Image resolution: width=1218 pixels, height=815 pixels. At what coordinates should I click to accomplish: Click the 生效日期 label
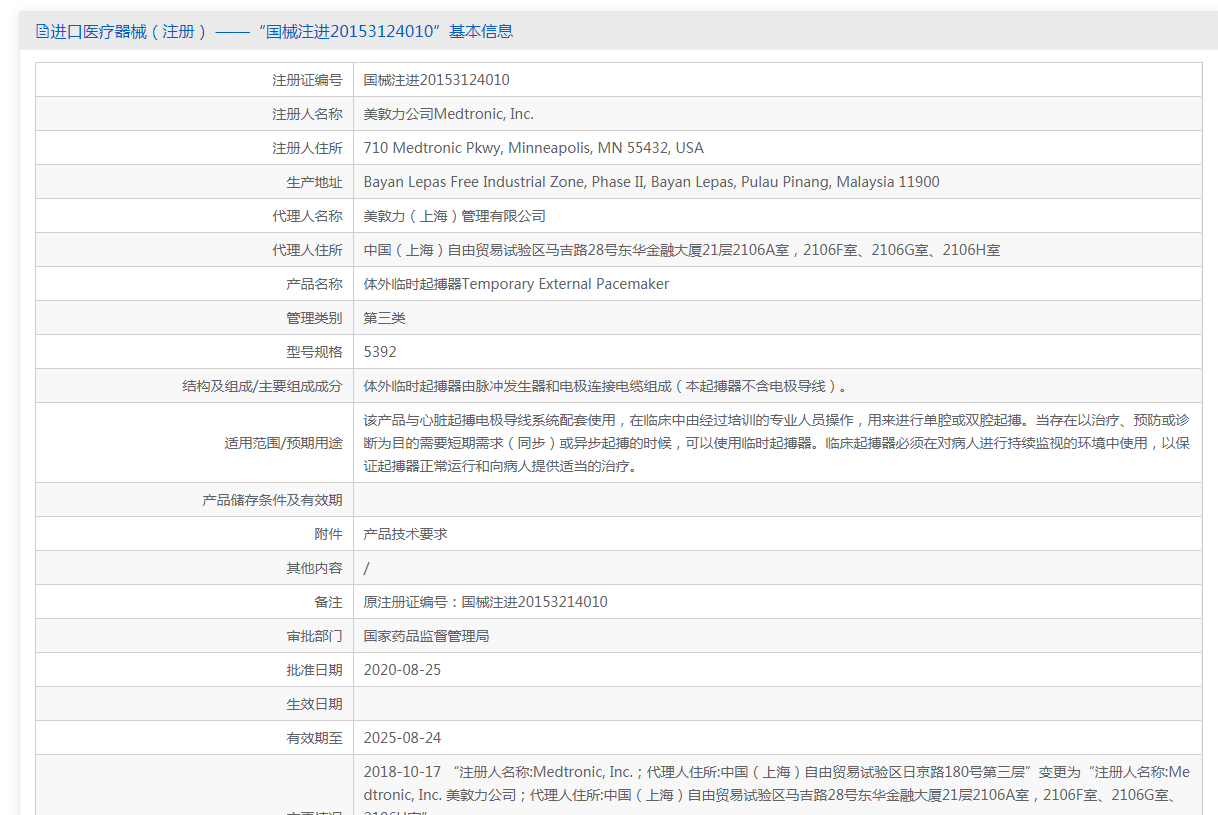point(315,704)
